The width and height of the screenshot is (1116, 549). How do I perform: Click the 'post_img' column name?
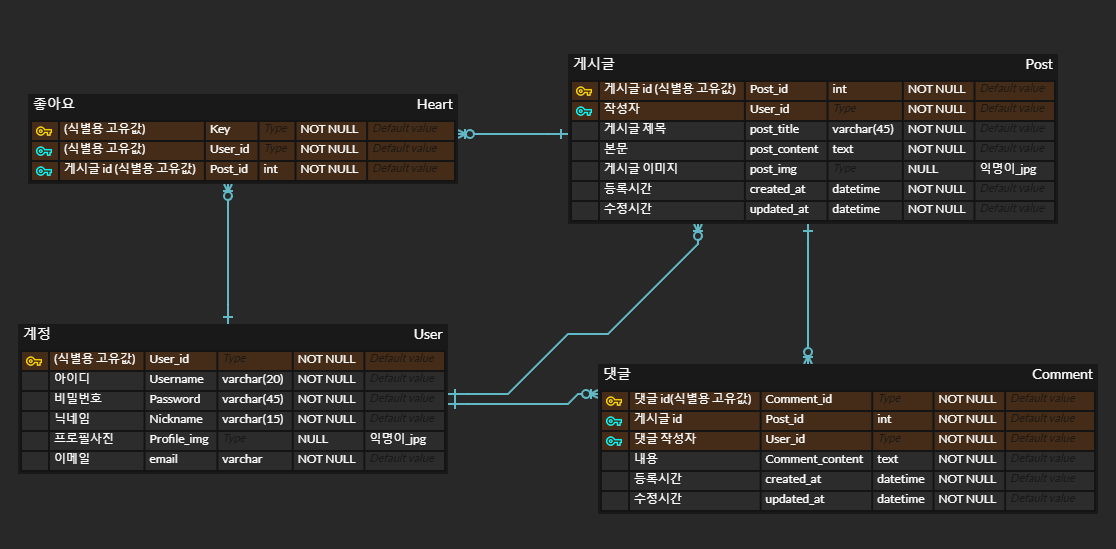pyautogui.click(x=773, y=169)
